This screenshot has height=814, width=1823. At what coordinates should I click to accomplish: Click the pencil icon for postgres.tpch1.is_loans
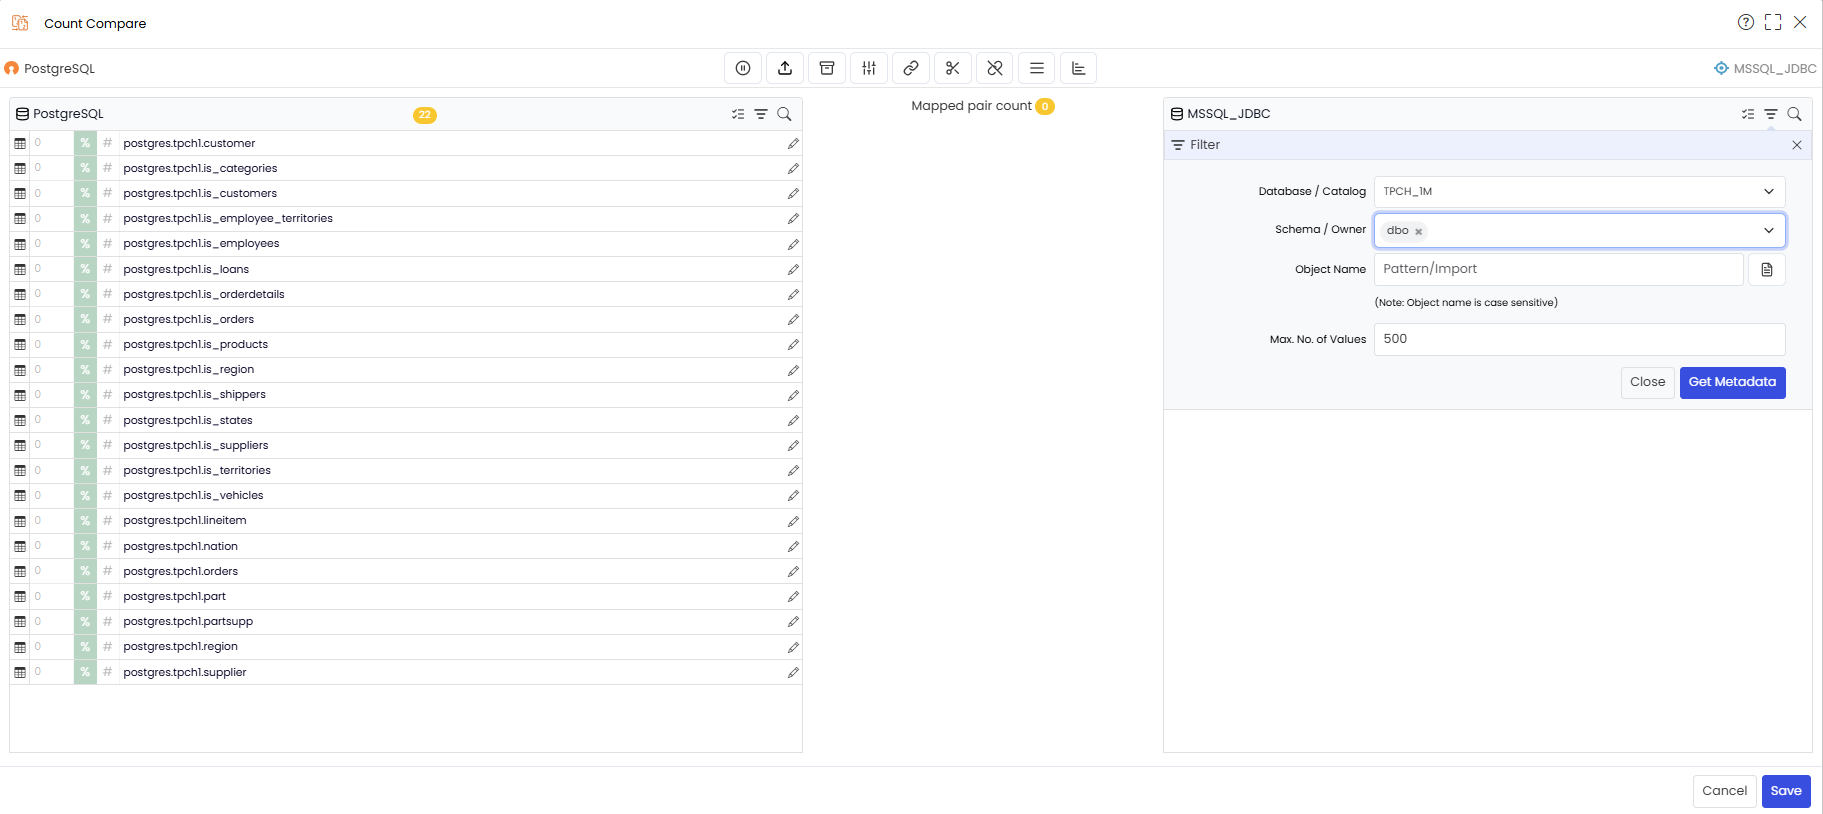pyautogui.click(x=793, y=270)
